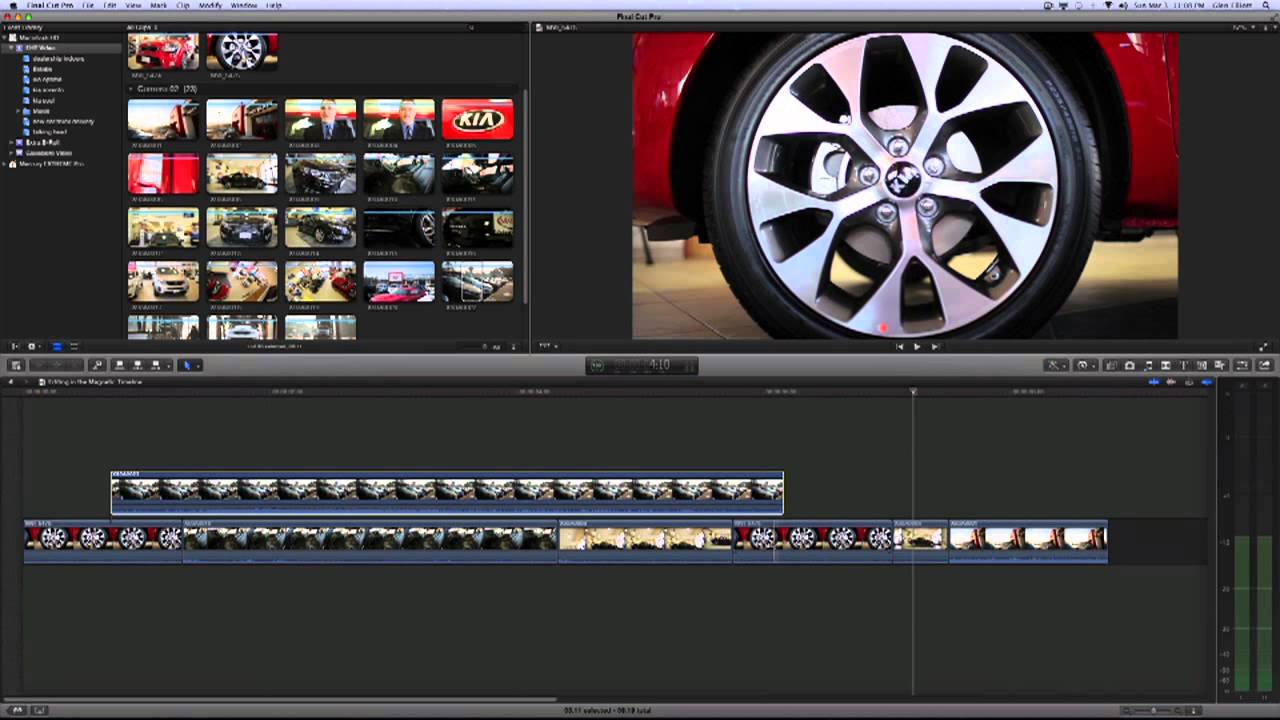
Task: Open the View menu
Action: click(133, 5)
